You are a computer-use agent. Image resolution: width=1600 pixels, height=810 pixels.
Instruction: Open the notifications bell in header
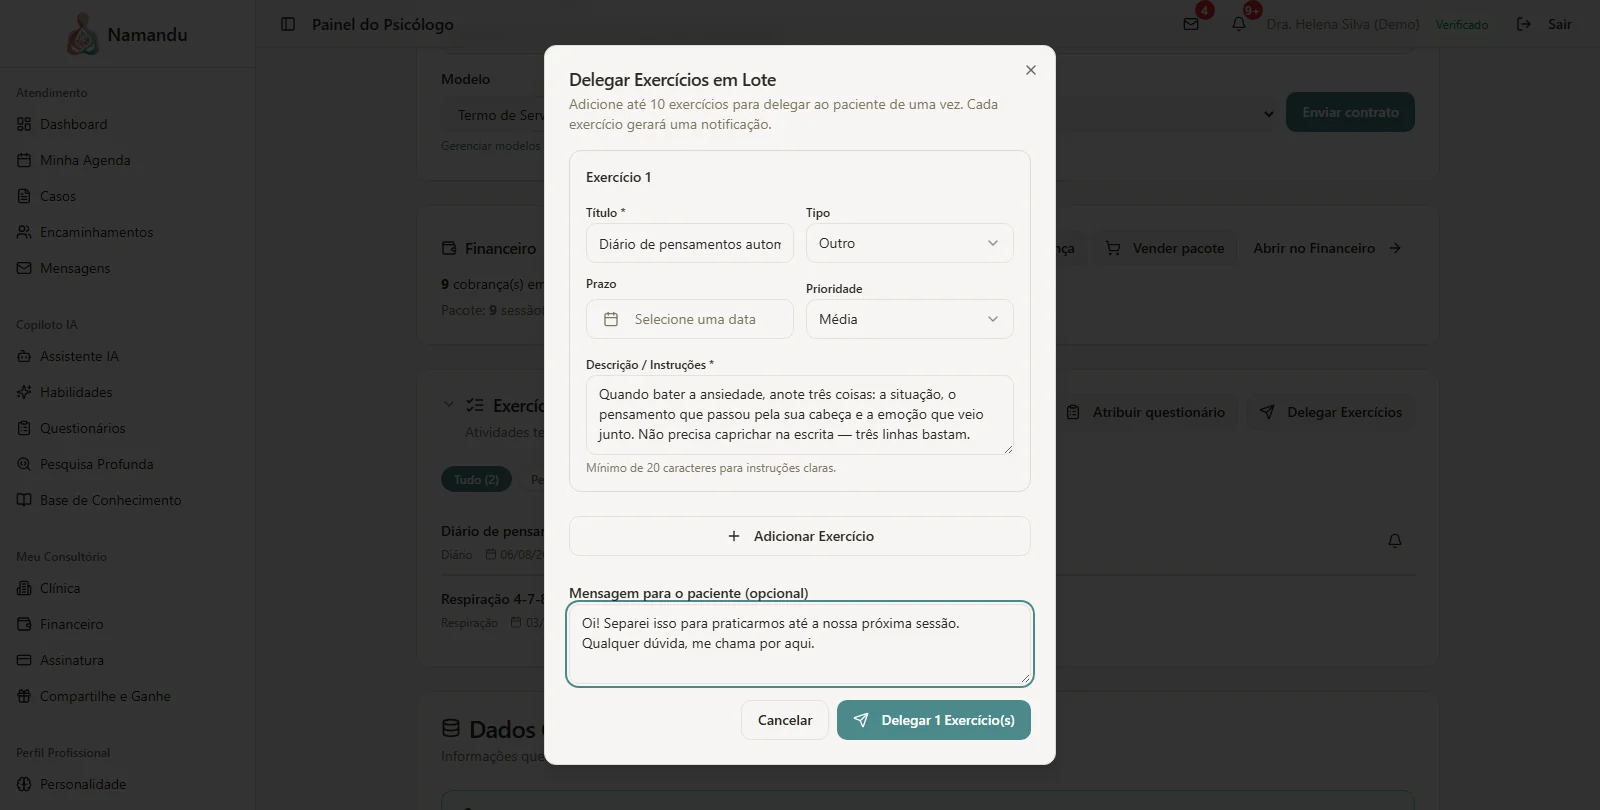click(1239, 24)
